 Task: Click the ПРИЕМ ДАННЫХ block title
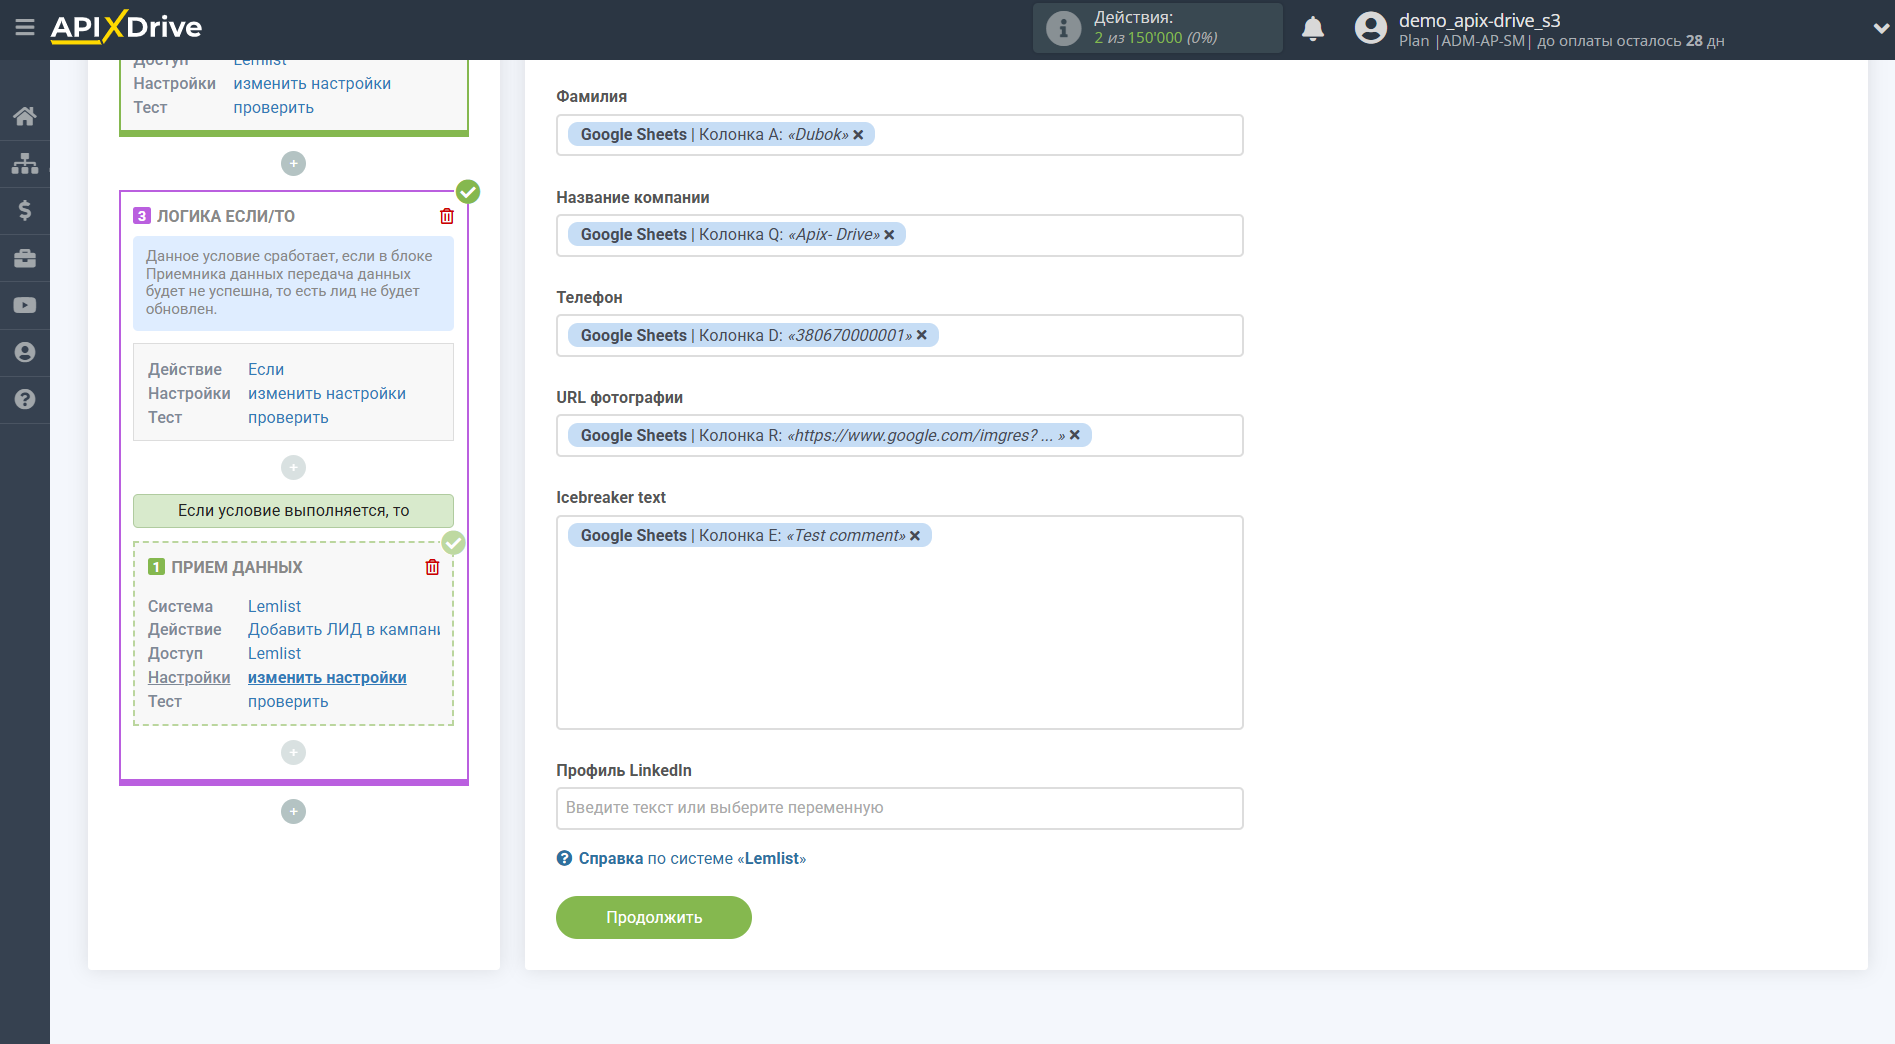pos(237,567)
